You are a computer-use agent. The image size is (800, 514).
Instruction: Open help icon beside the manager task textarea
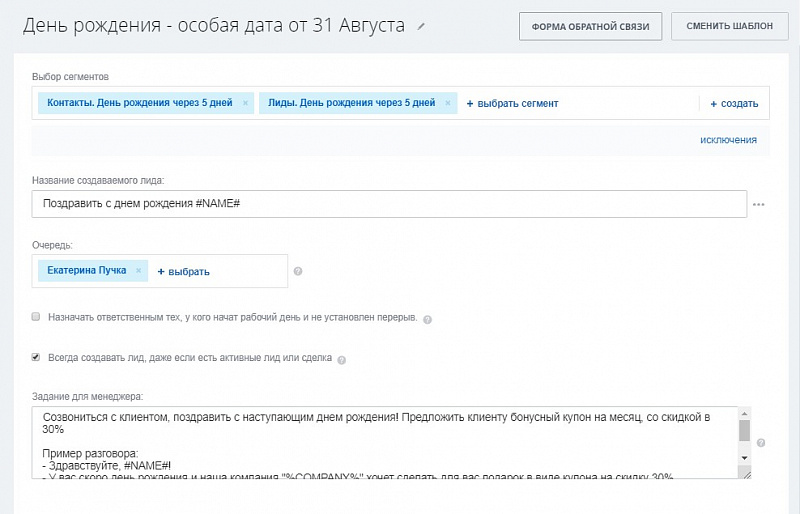tap(761, 443)
